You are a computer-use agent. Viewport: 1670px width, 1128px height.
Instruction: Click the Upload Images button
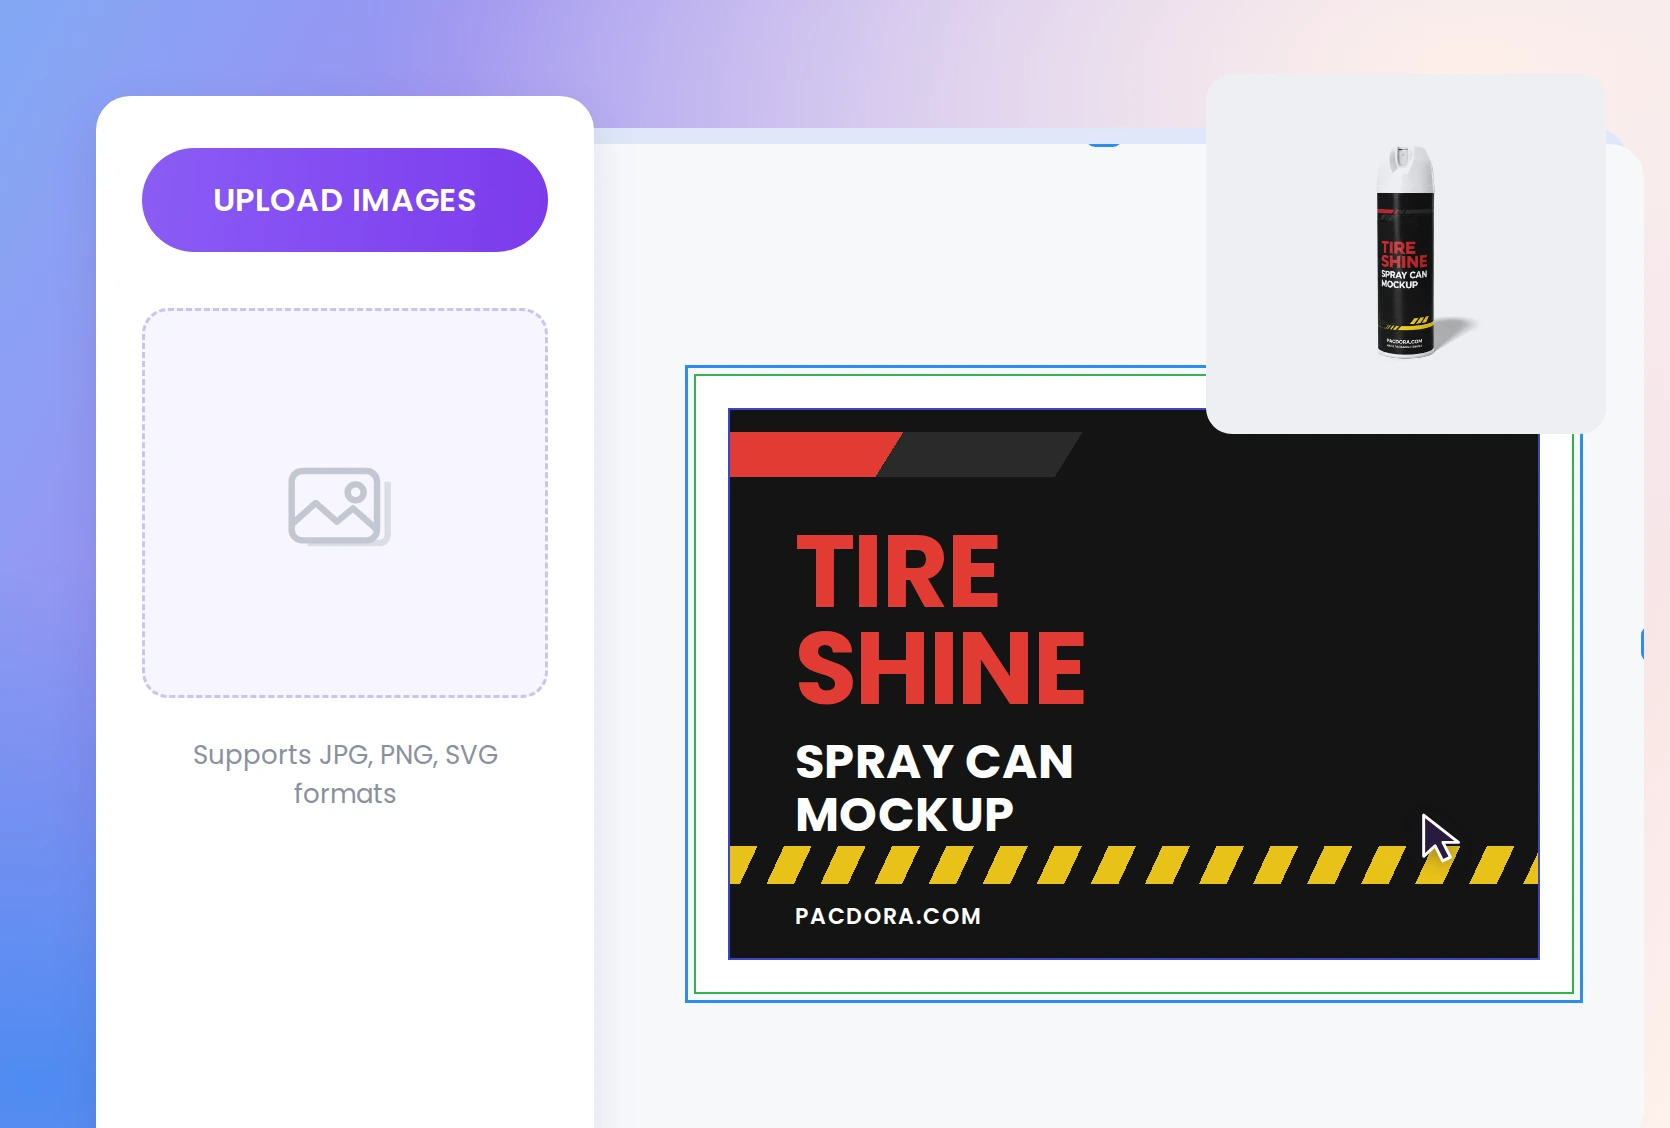click(x=345, y=200)
